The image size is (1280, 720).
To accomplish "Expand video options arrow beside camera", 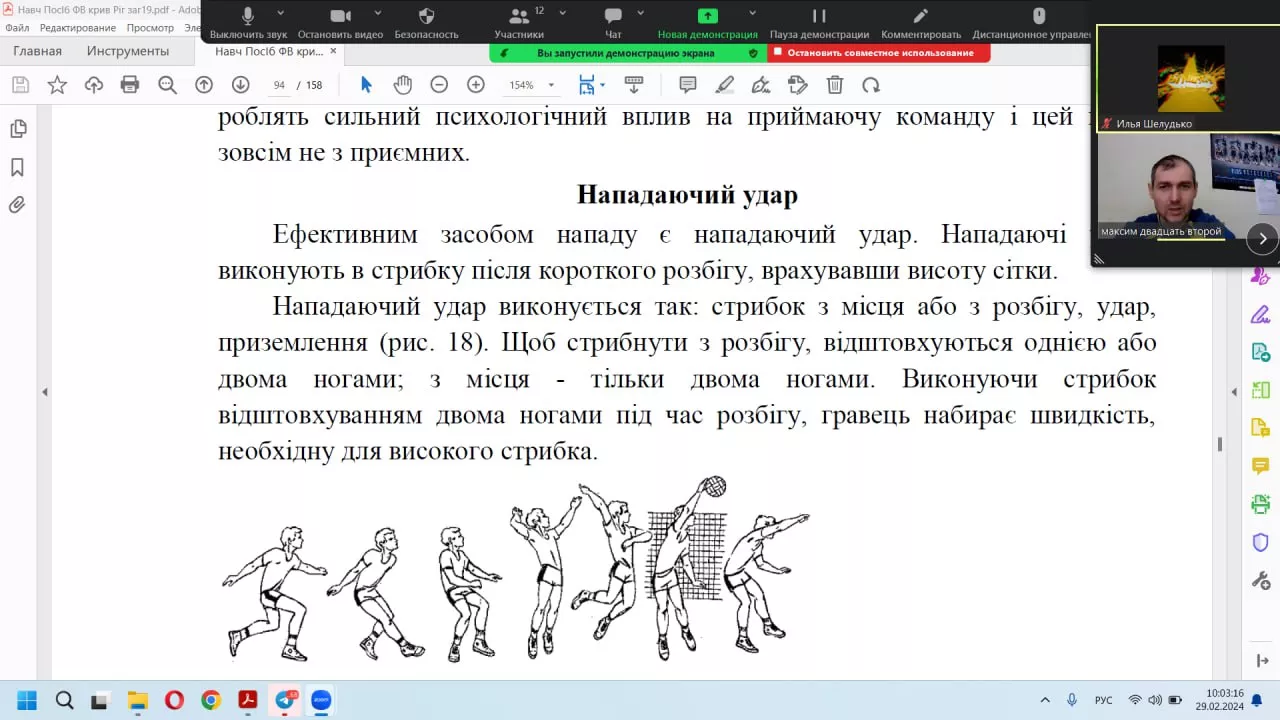I will (x=378, y=14).
